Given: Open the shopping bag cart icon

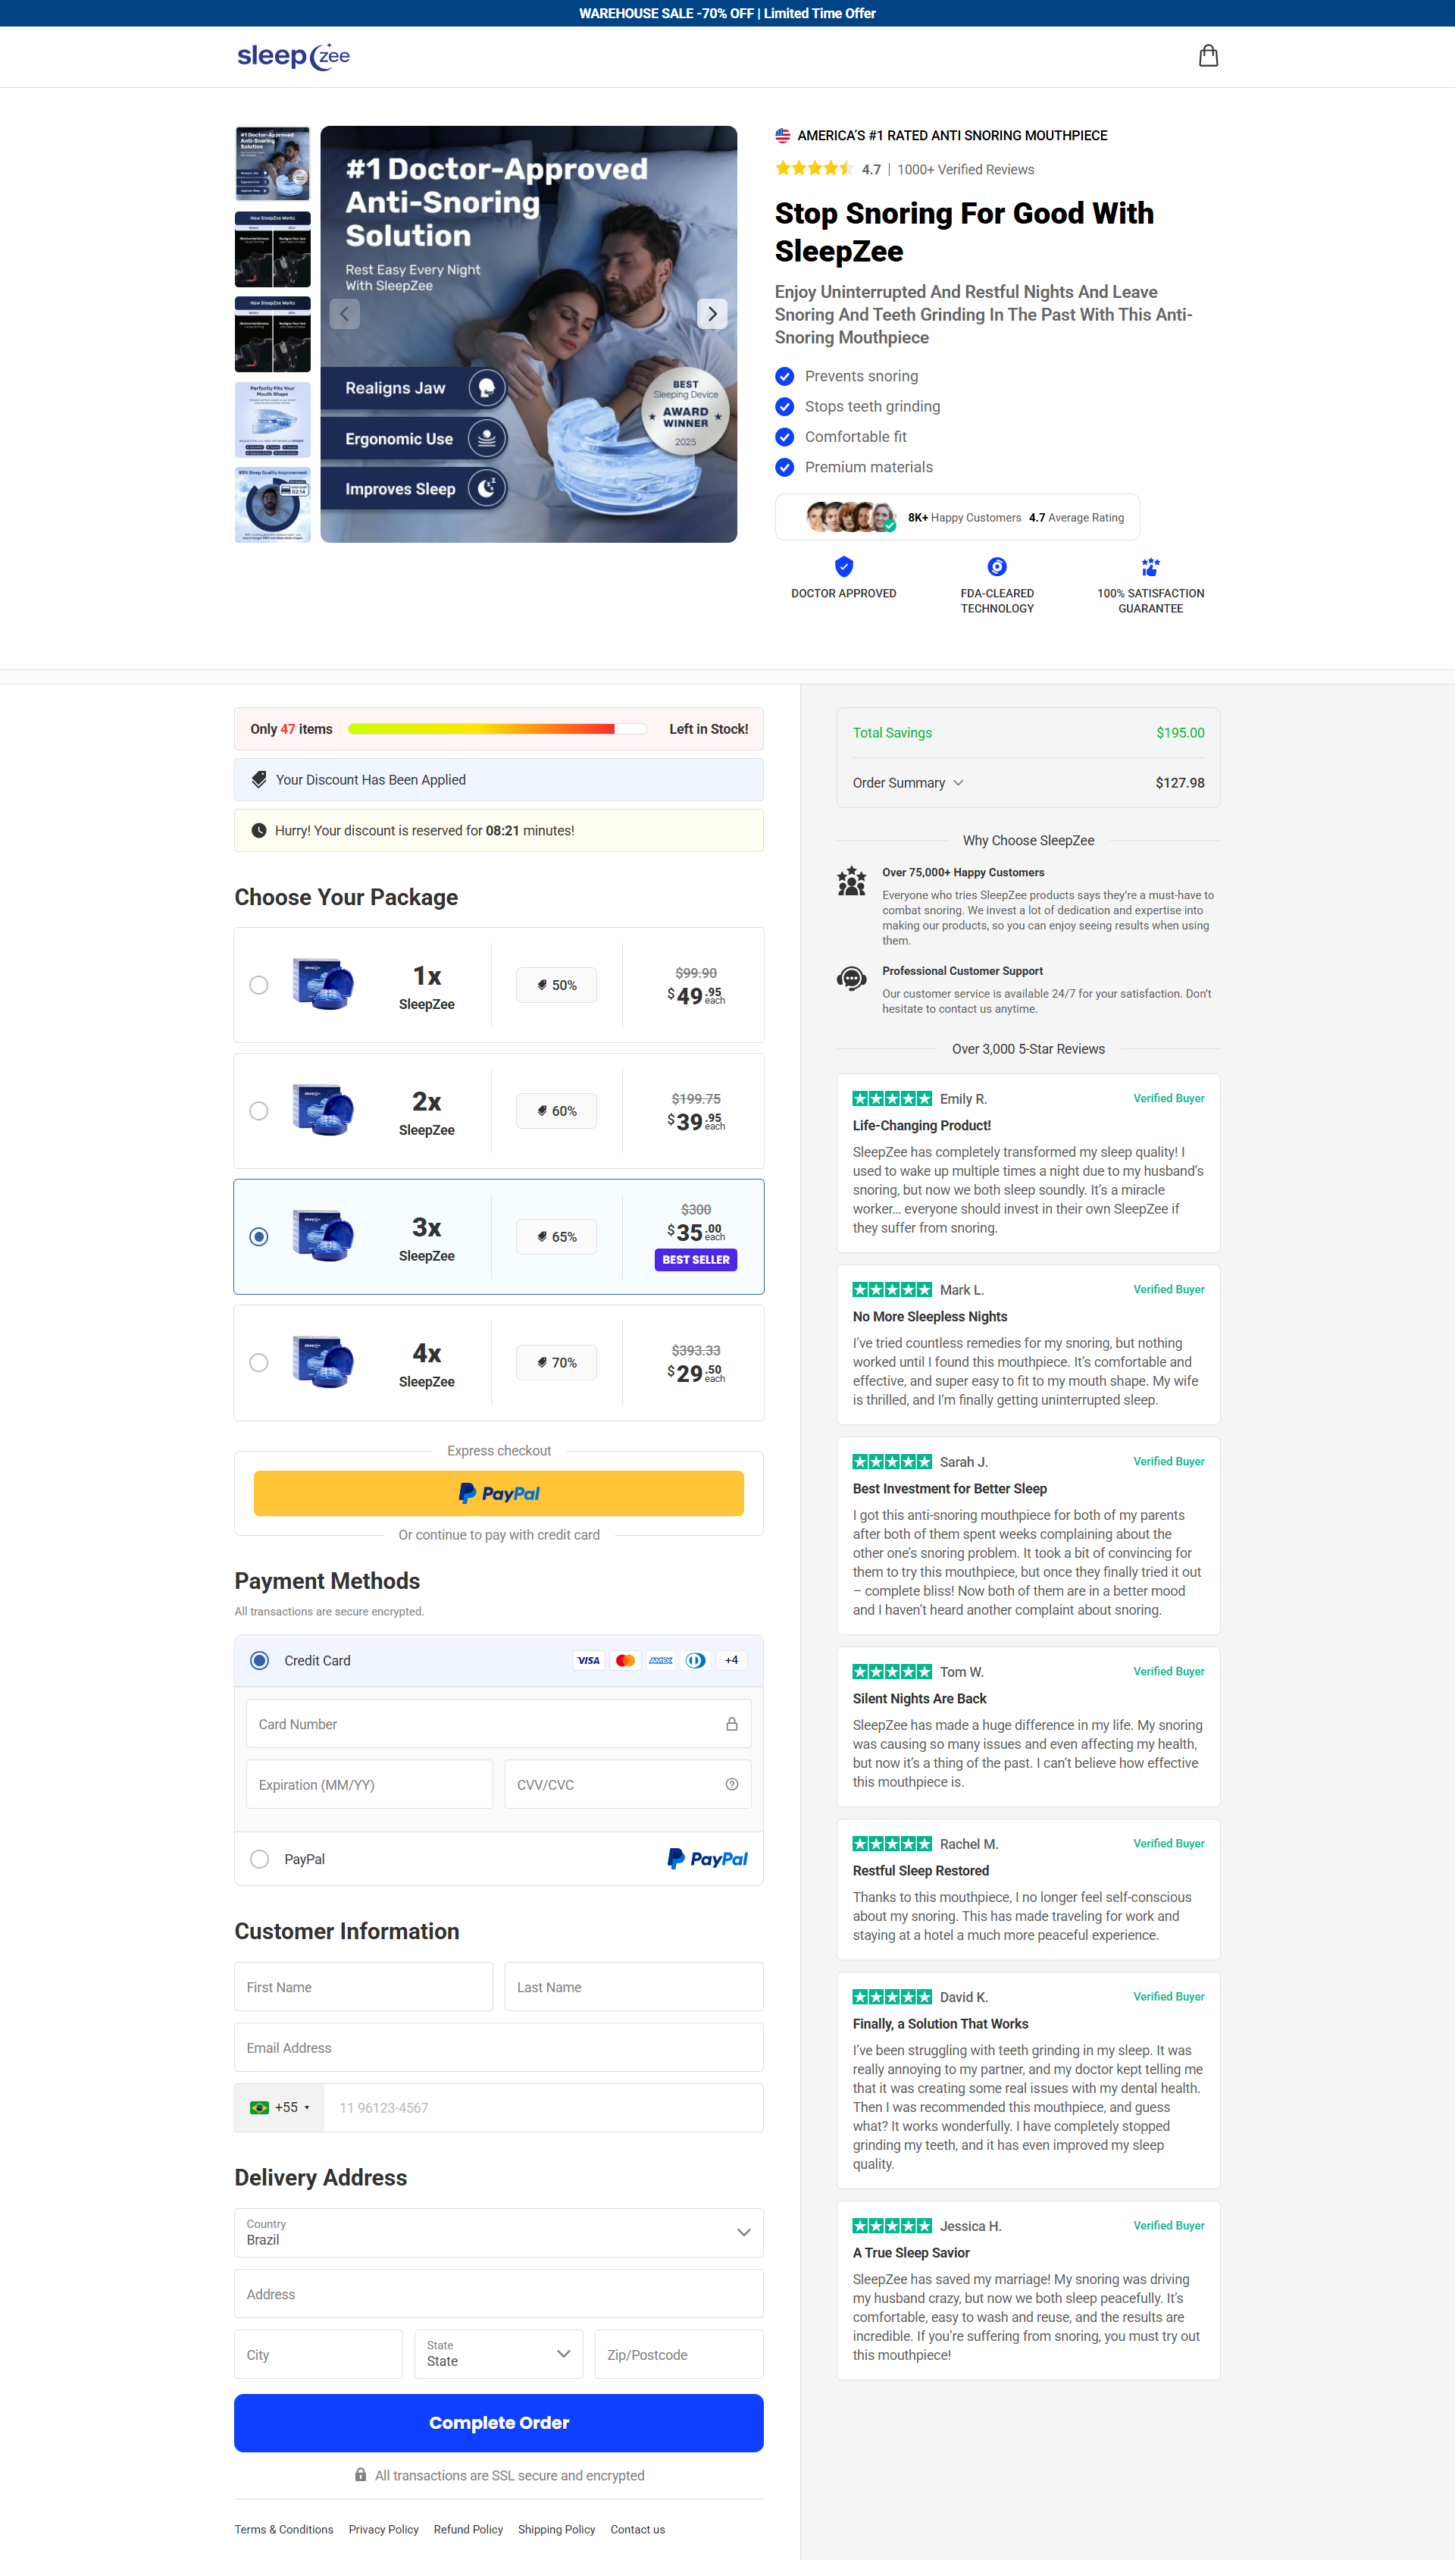Looking at the screenshot, I should point(1208,56).
